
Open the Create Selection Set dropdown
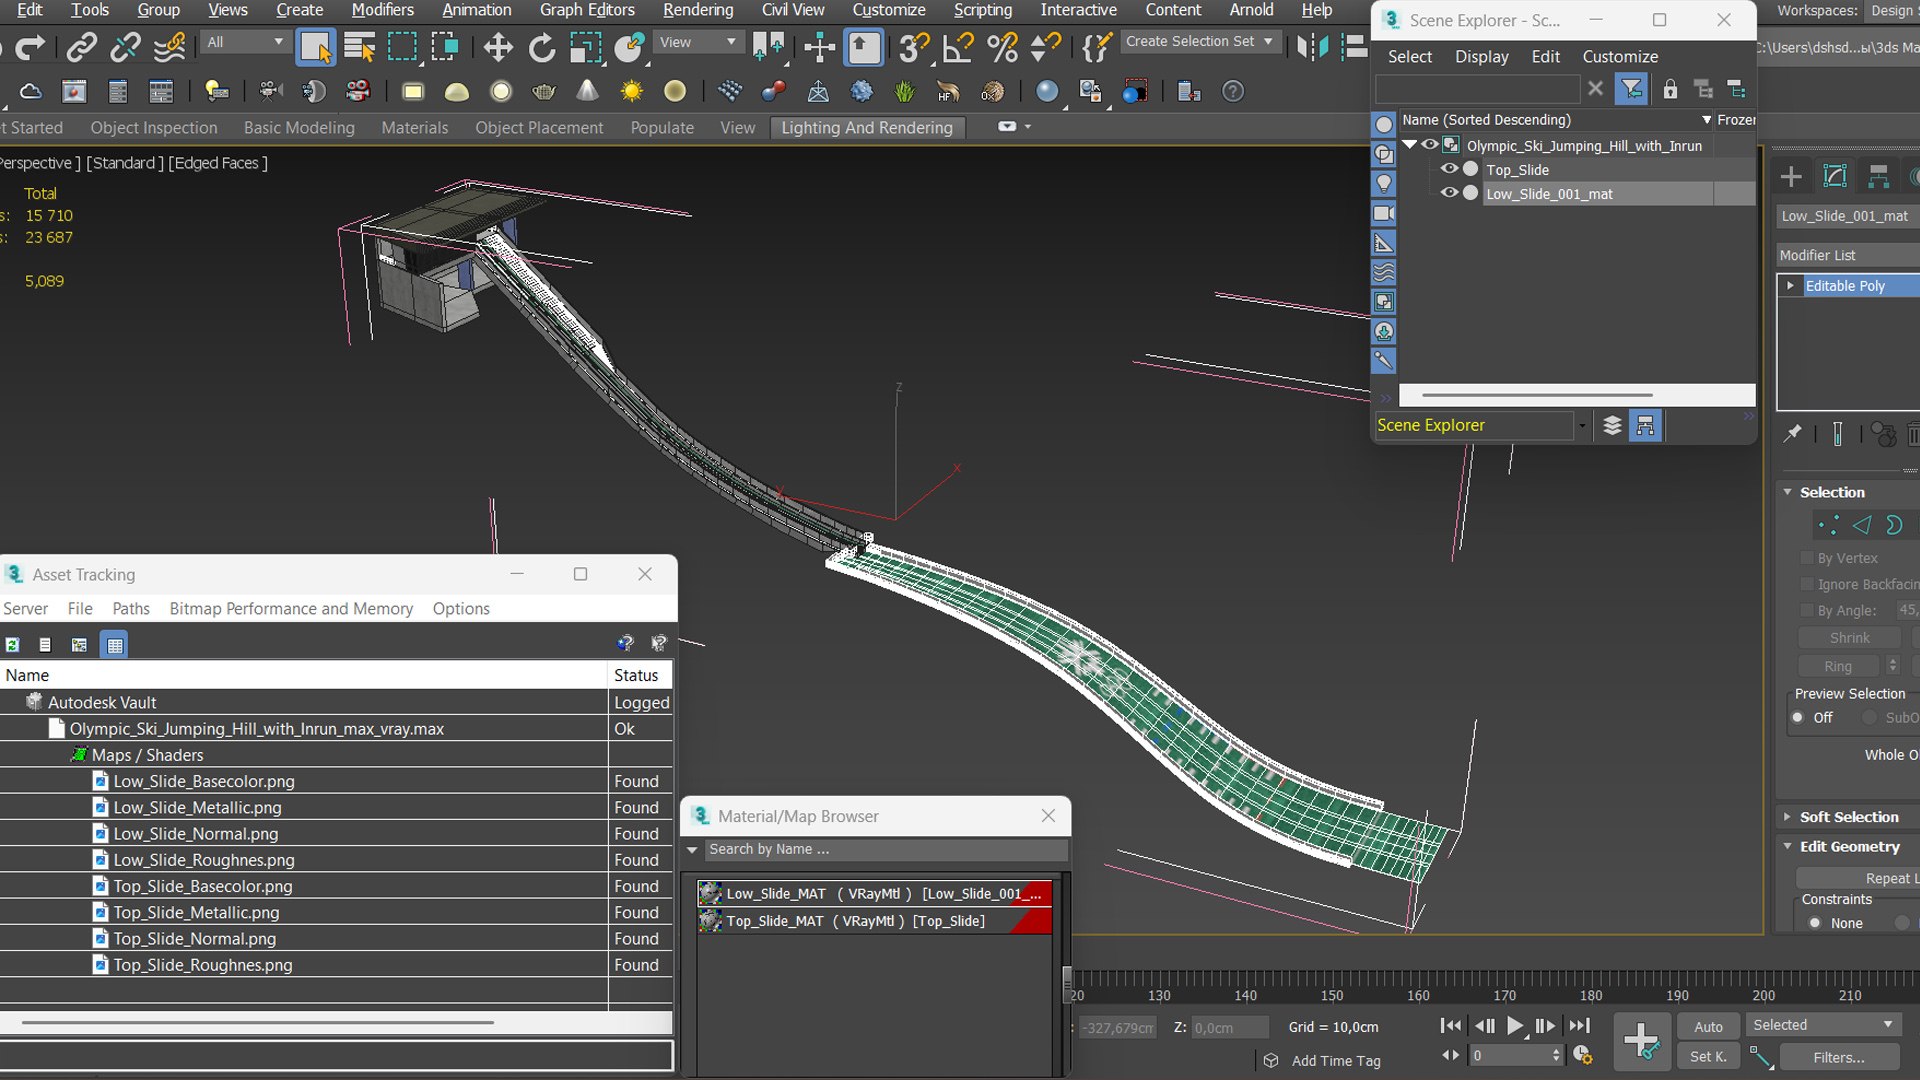coord(1199,42)
